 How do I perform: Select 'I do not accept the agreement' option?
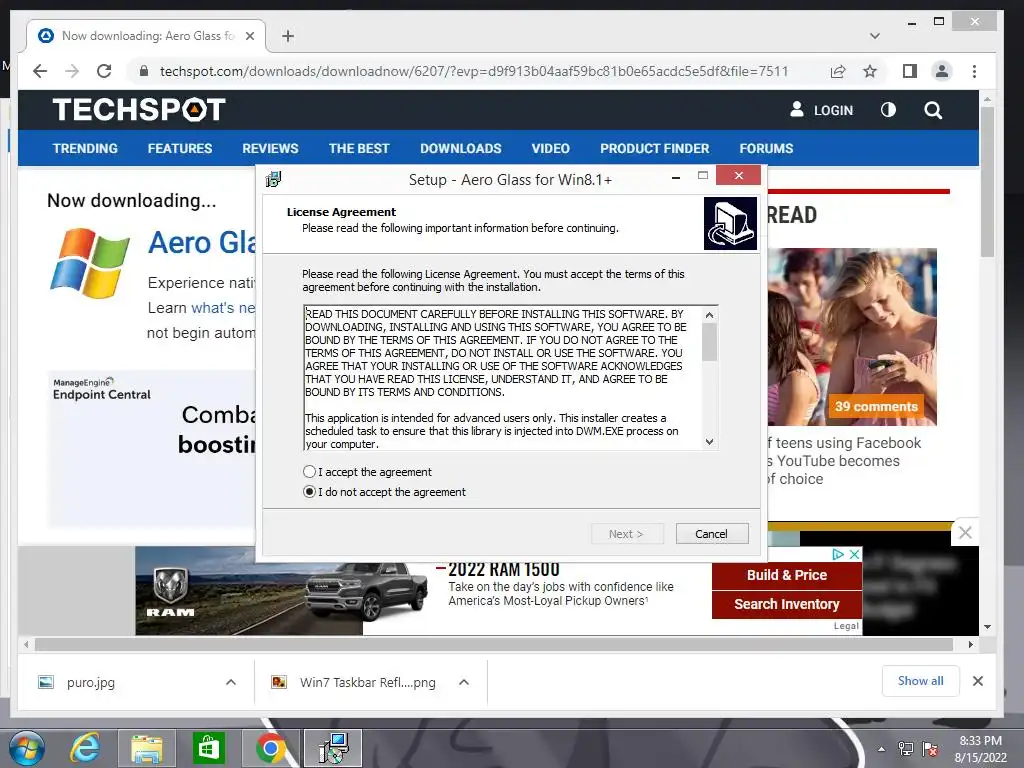click(x=310, y=492)
